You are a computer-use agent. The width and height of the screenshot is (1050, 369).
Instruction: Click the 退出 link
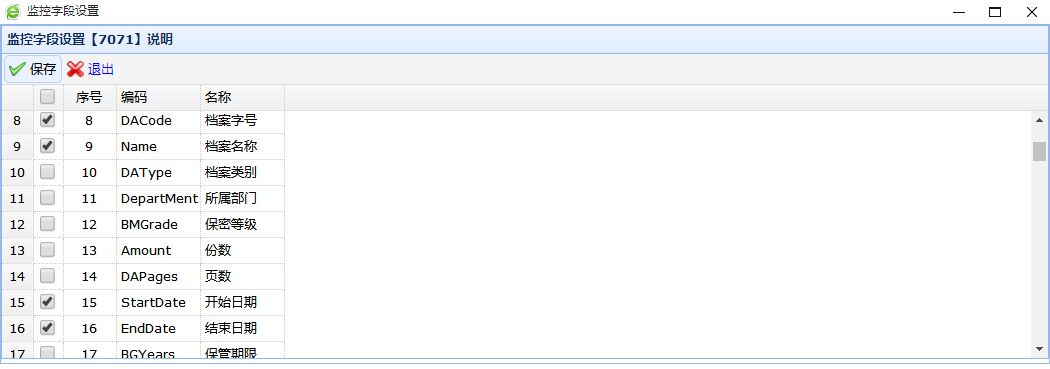pos(100,69)
